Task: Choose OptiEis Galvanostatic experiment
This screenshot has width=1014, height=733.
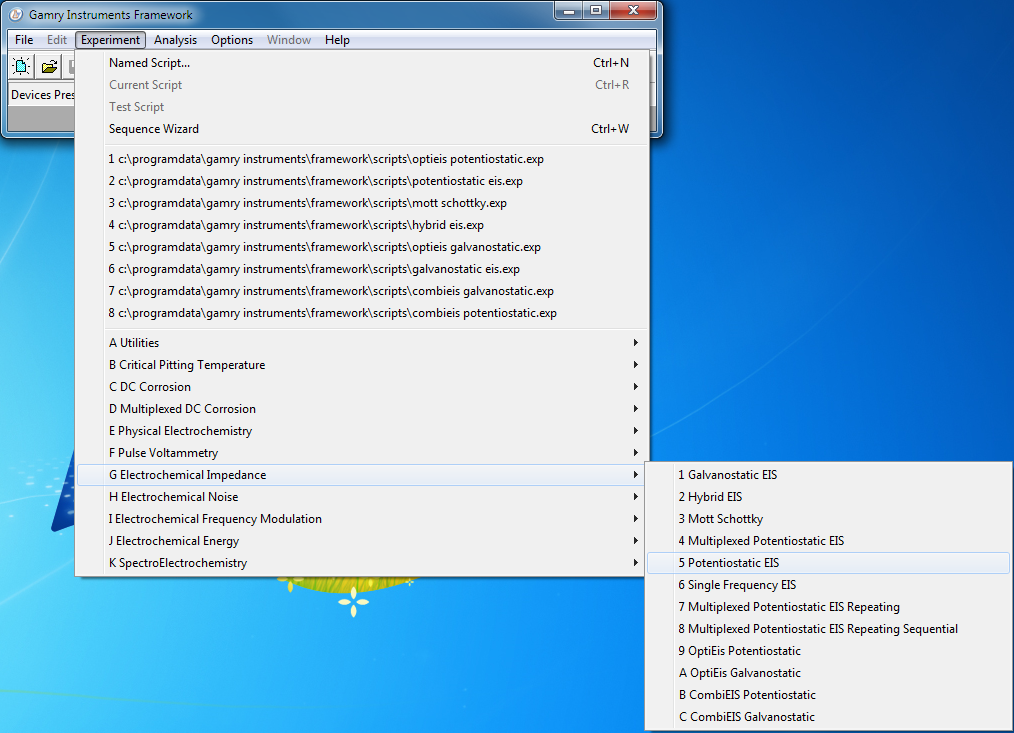Action: tap(828, 672)
